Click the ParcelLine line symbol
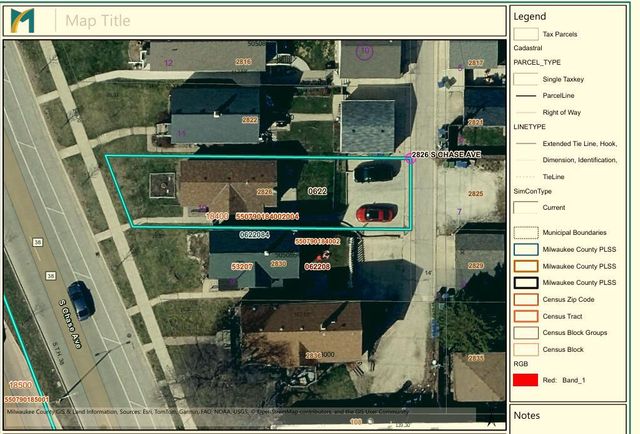The height and width of the screenshot is (434, 640). 526,96
